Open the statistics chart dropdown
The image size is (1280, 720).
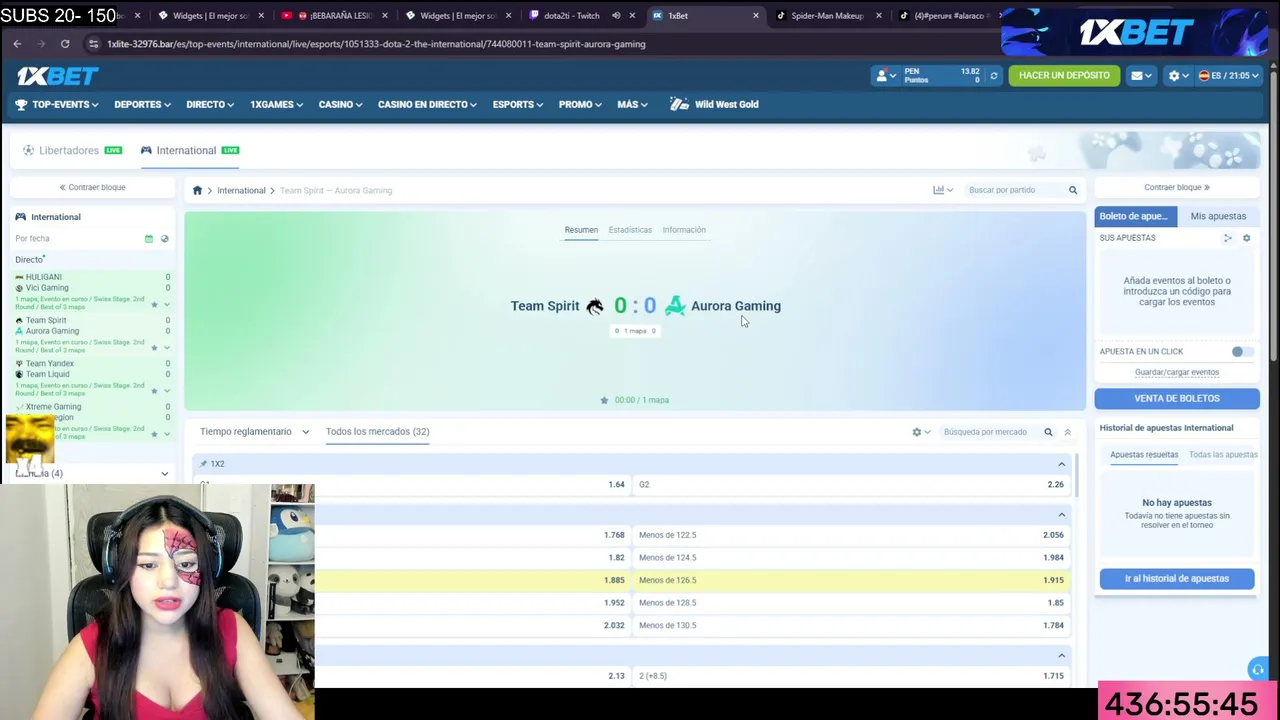click(x=943, y=190)
